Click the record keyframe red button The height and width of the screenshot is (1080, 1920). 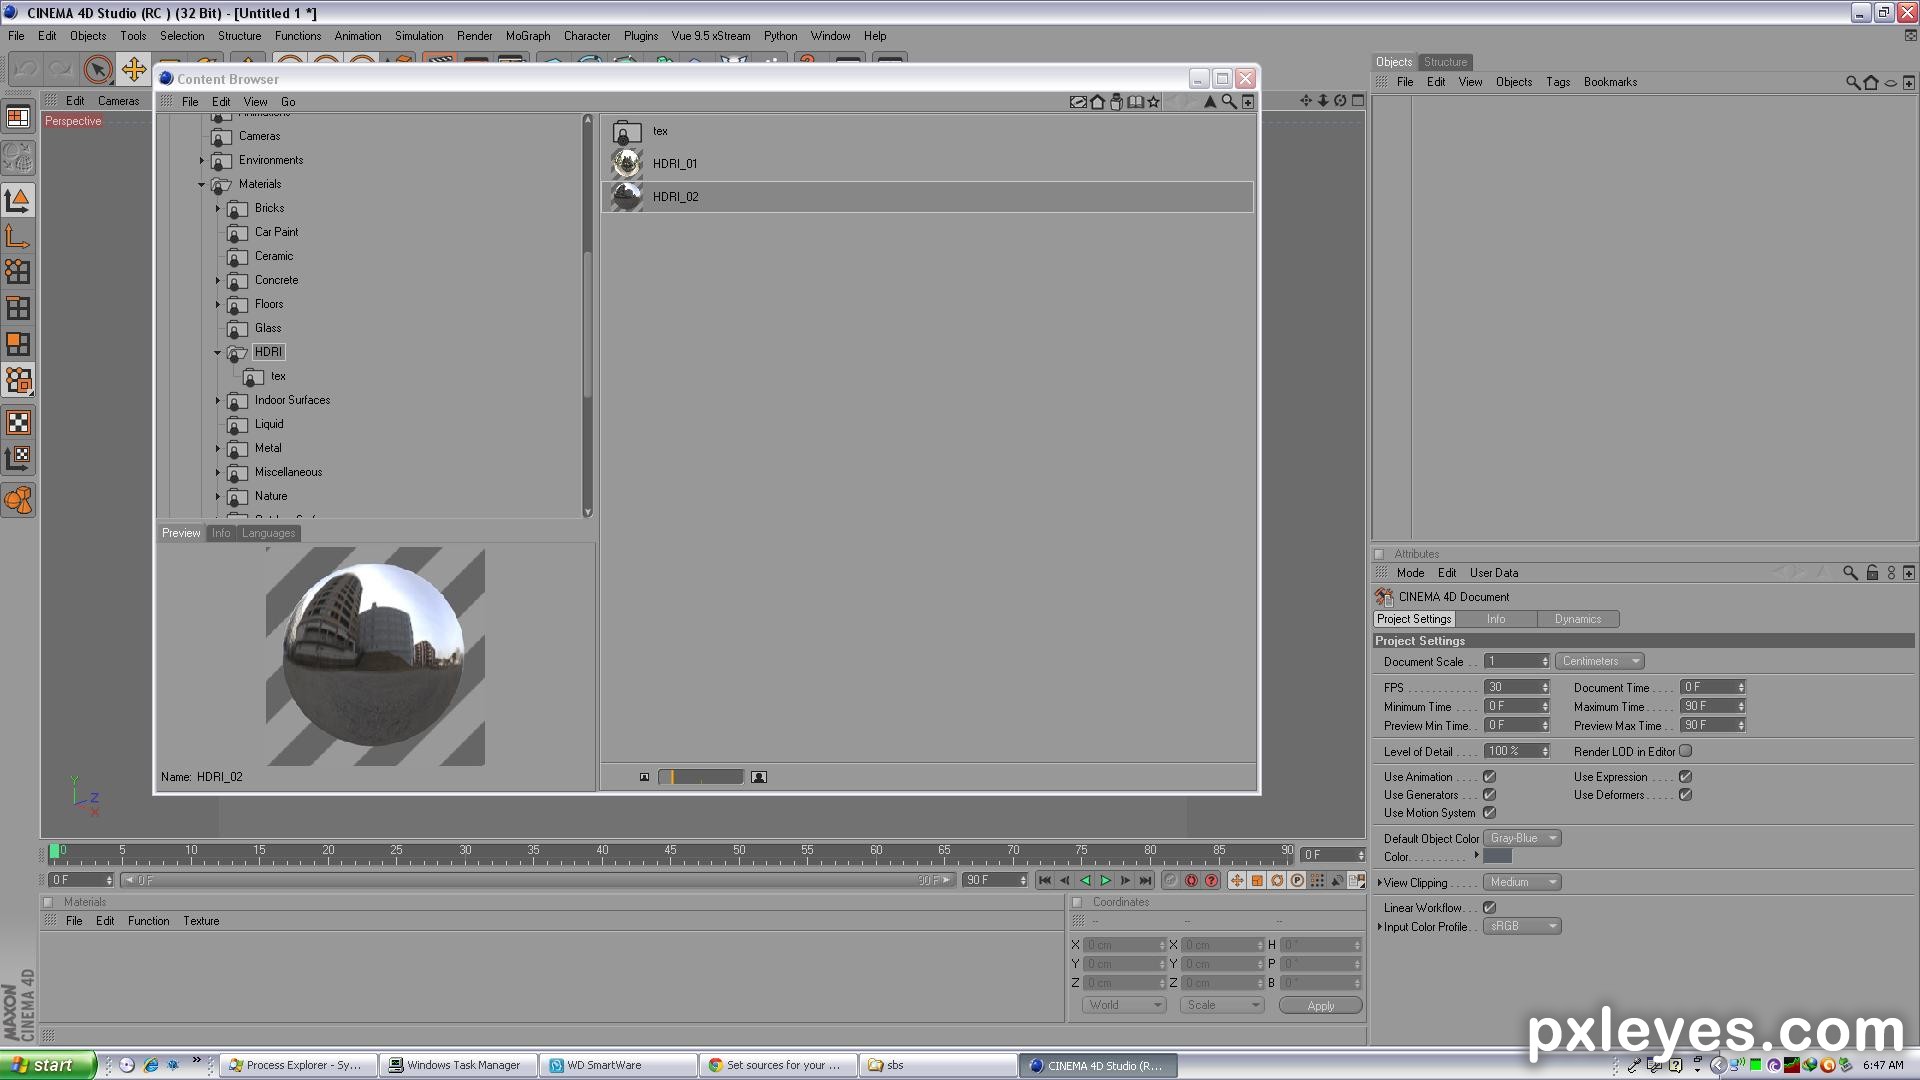[1191, 880]
